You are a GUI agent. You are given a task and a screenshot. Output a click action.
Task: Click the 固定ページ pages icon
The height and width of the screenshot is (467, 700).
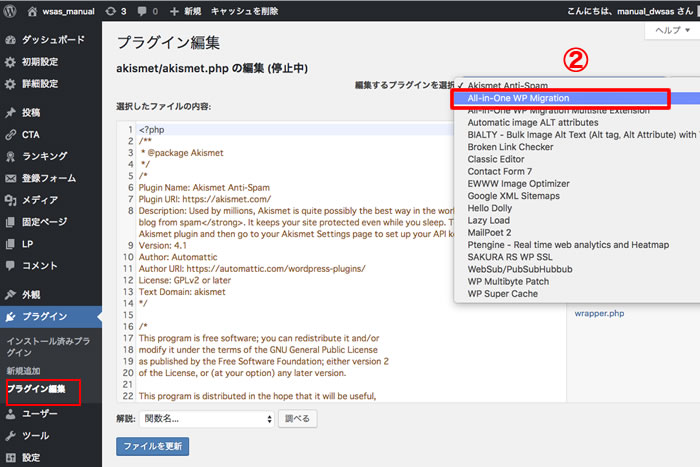coord(10,222)
